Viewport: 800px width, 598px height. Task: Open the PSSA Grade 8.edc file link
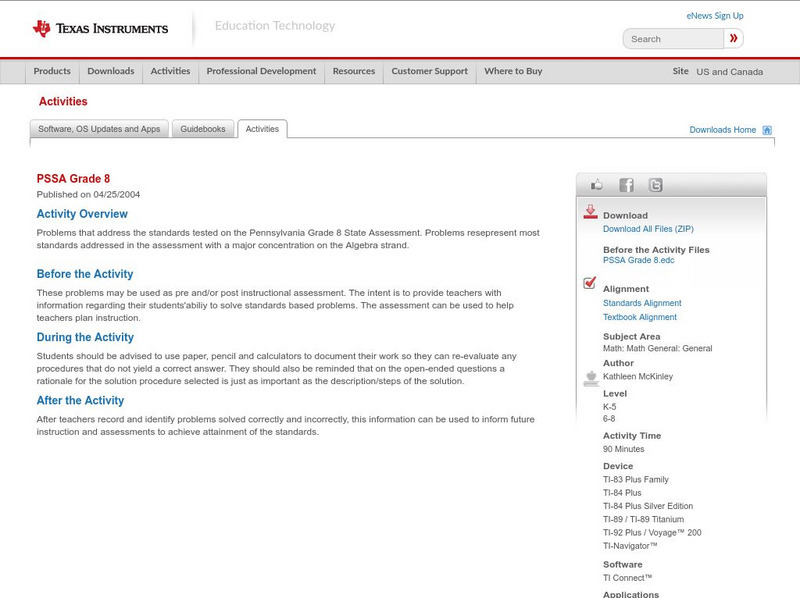pos(638,260)
